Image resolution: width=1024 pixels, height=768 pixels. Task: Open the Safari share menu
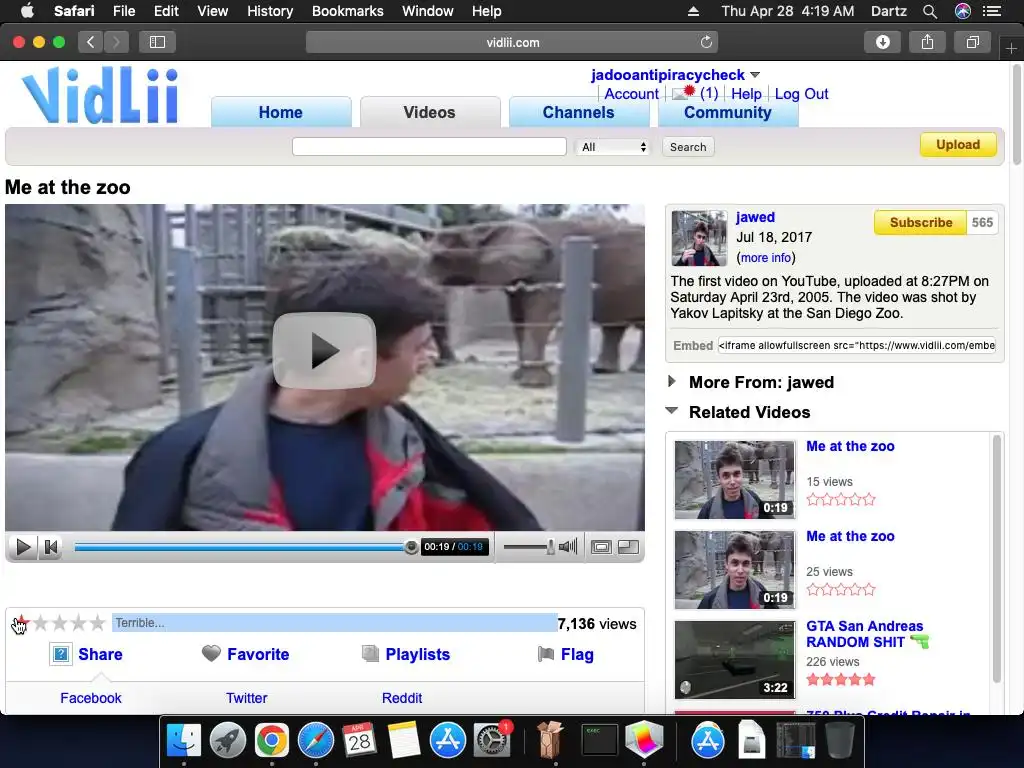pos(927,42)
